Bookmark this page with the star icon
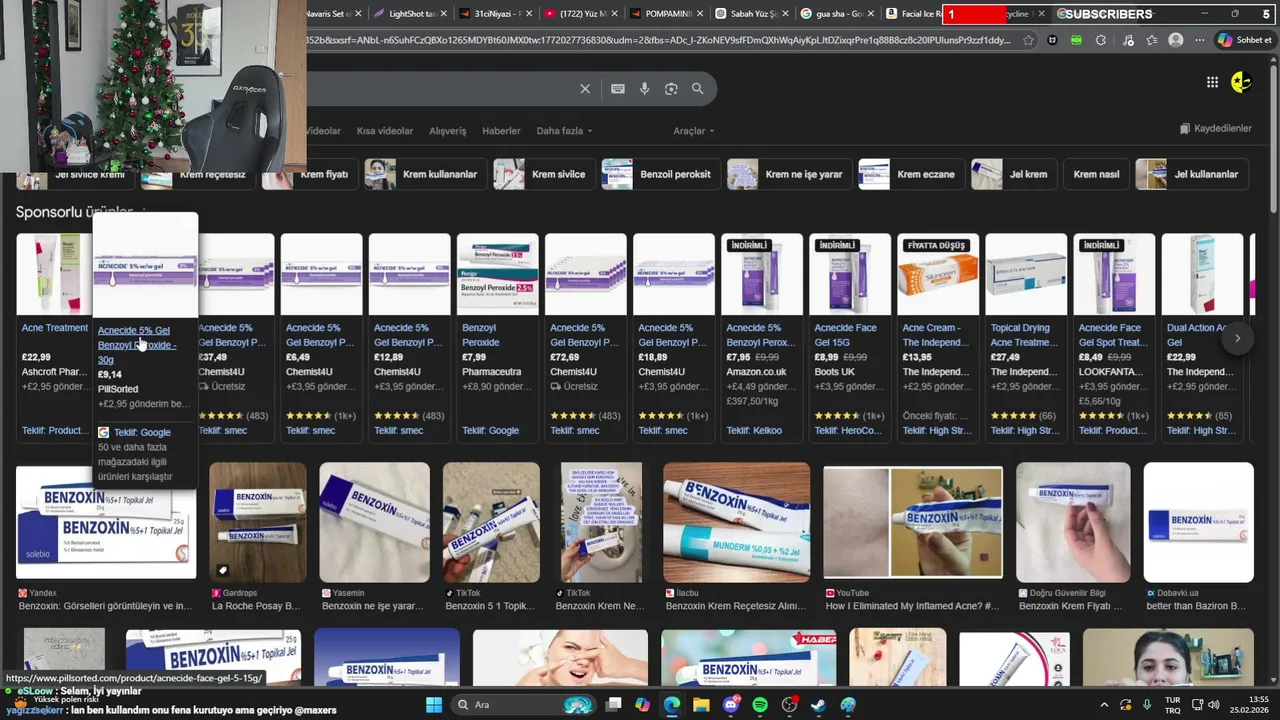 pyautogui.click(x=1028, y=40)
